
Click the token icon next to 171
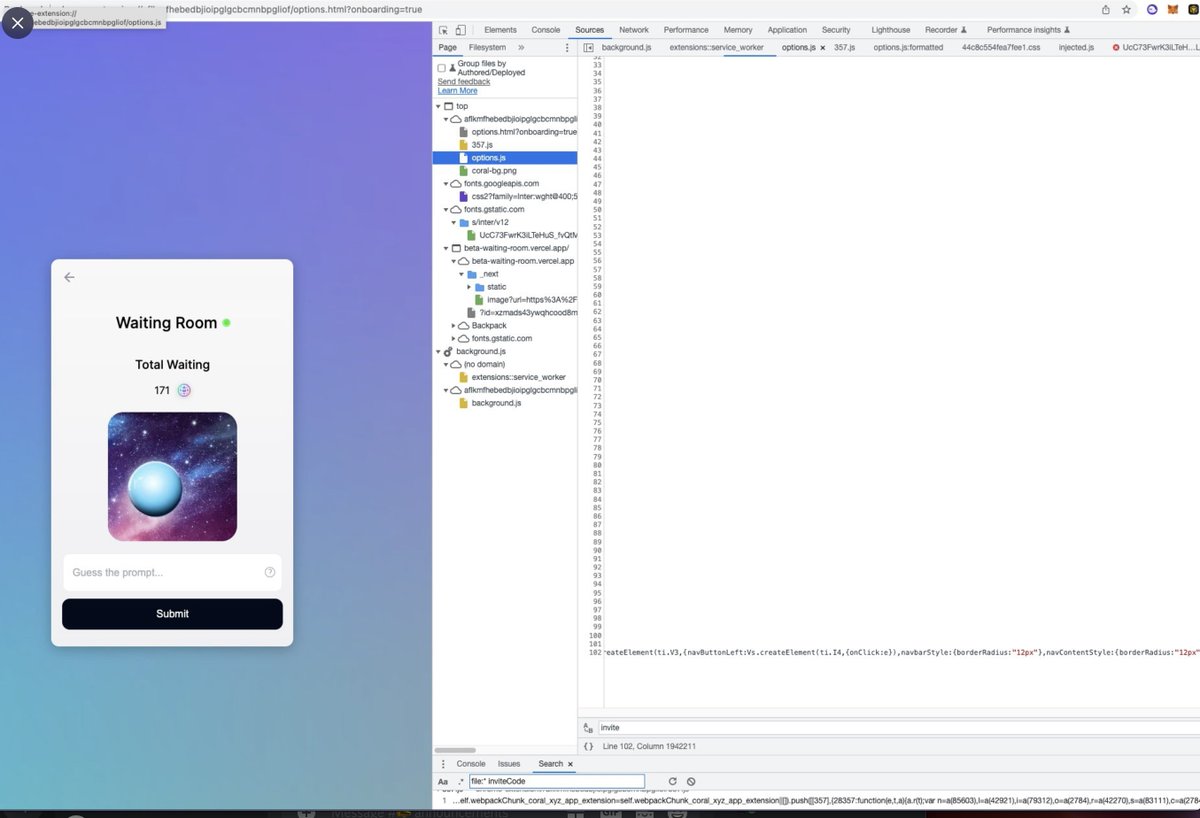click(x=184, y=391)
